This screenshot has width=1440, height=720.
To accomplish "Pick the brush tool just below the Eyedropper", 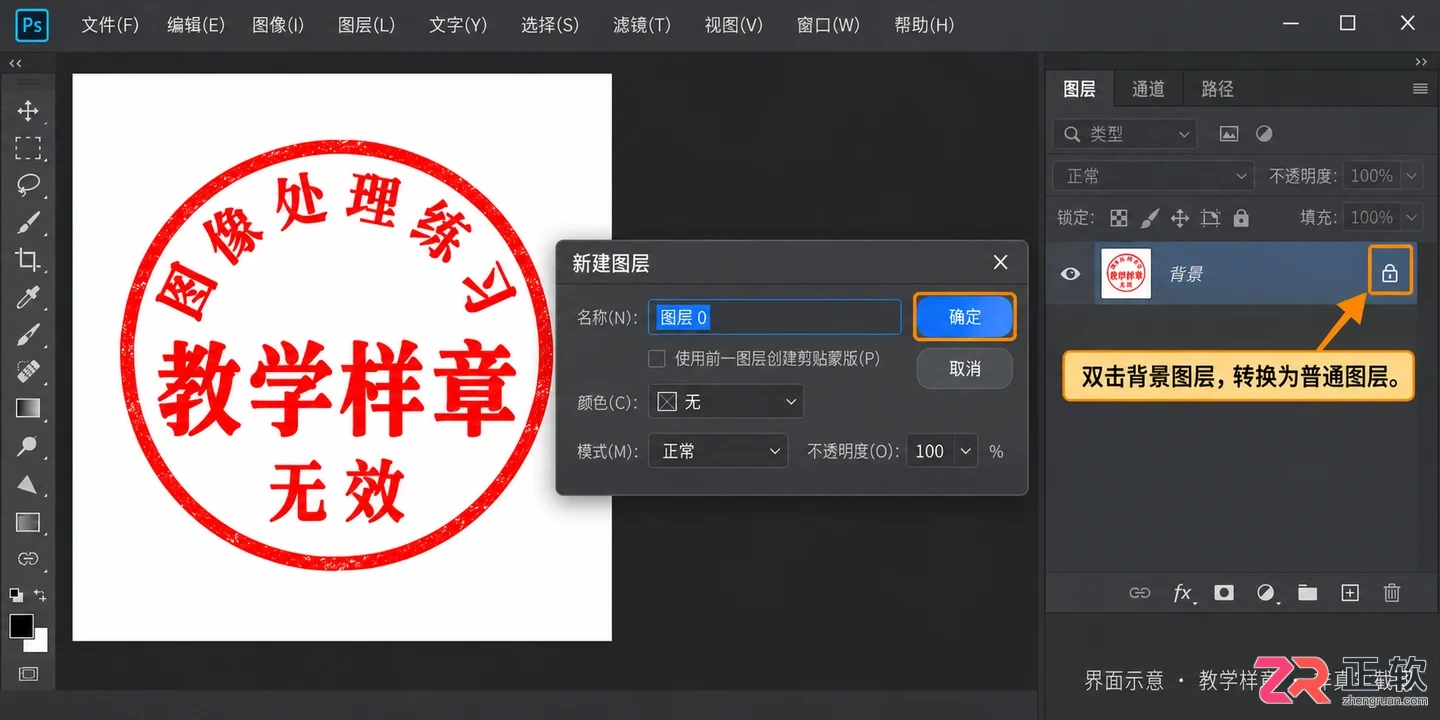I will pos(28,334).
